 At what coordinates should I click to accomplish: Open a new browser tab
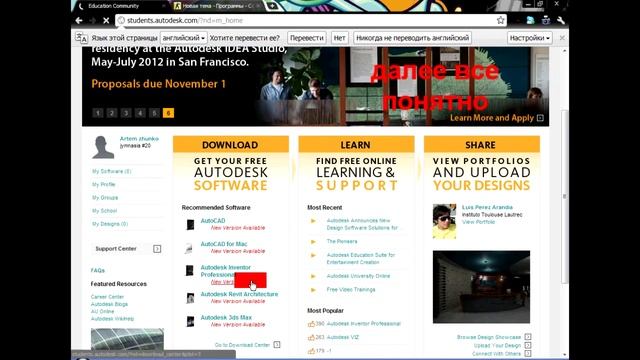pyautogui.click(x=272, y=6)
